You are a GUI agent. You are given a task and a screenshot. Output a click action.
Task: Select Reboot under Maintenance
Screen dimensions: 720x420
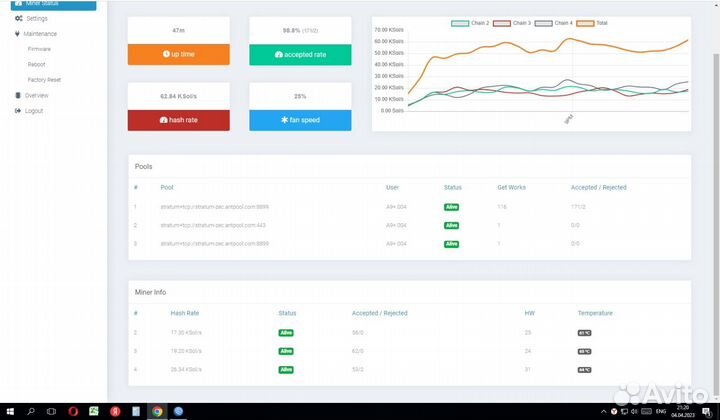(x=37, y=64)
